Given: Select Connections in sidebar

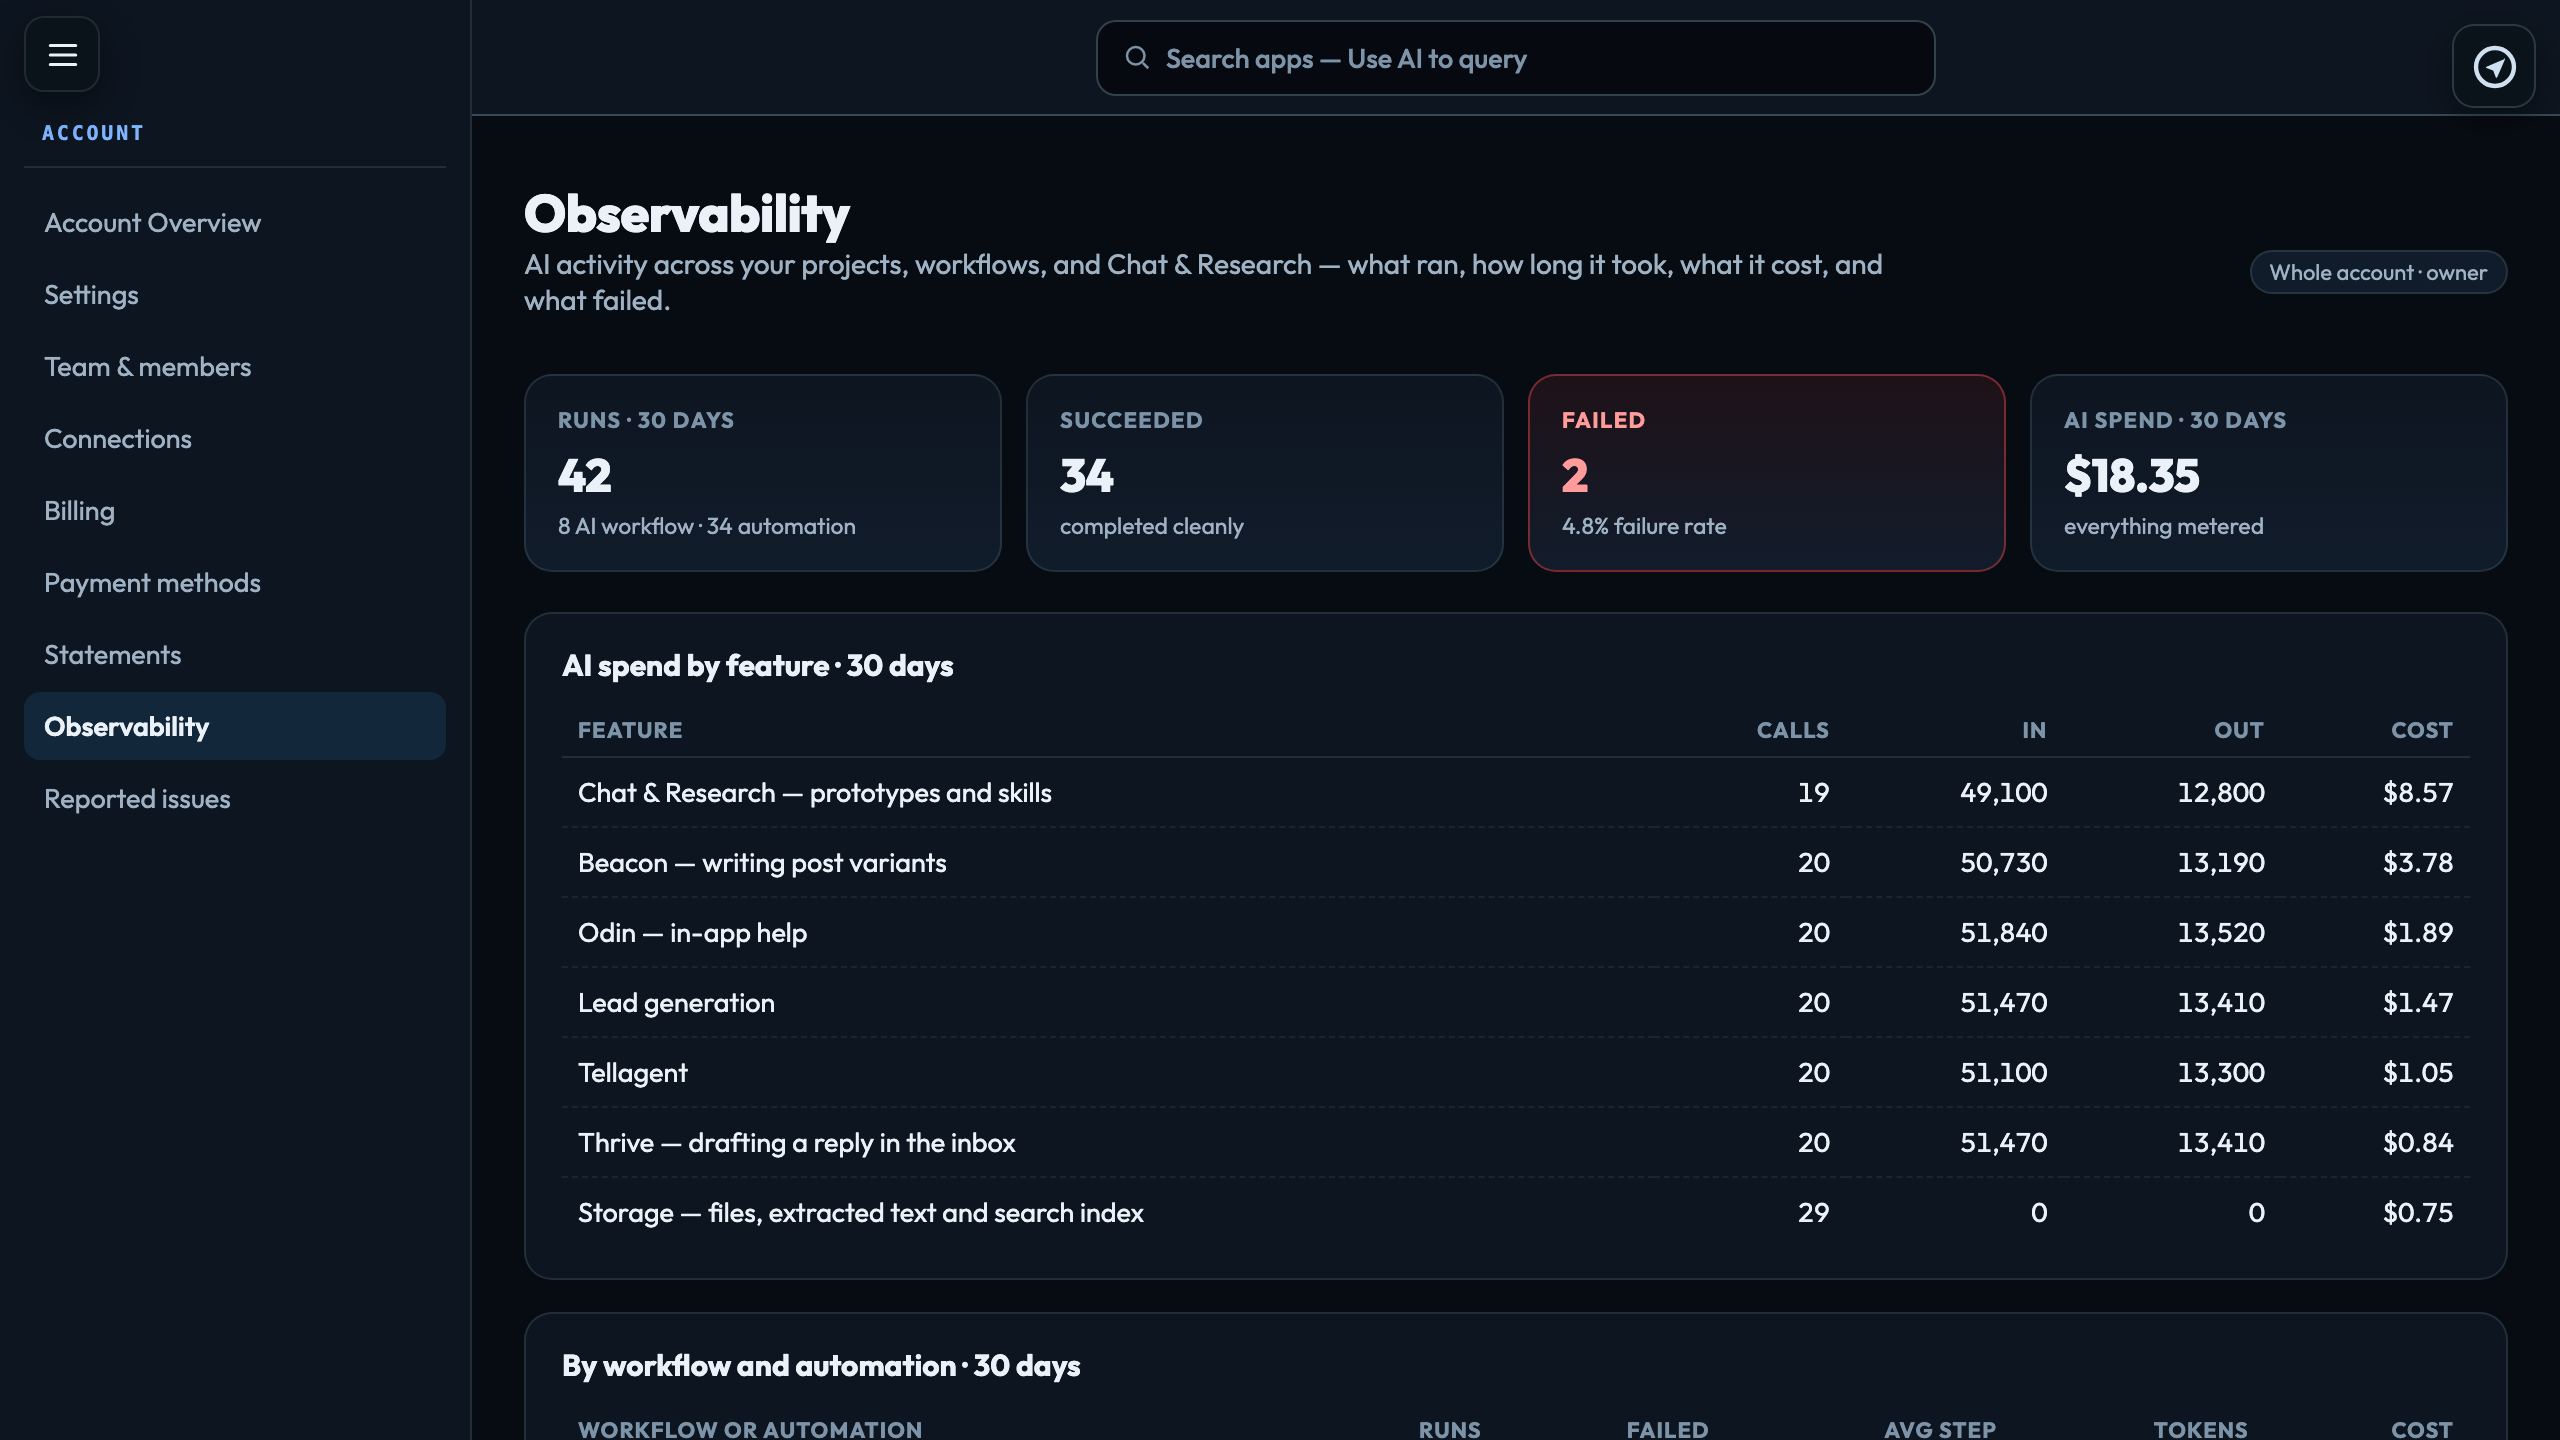Looking at the screenshot, I should point(235,438).
